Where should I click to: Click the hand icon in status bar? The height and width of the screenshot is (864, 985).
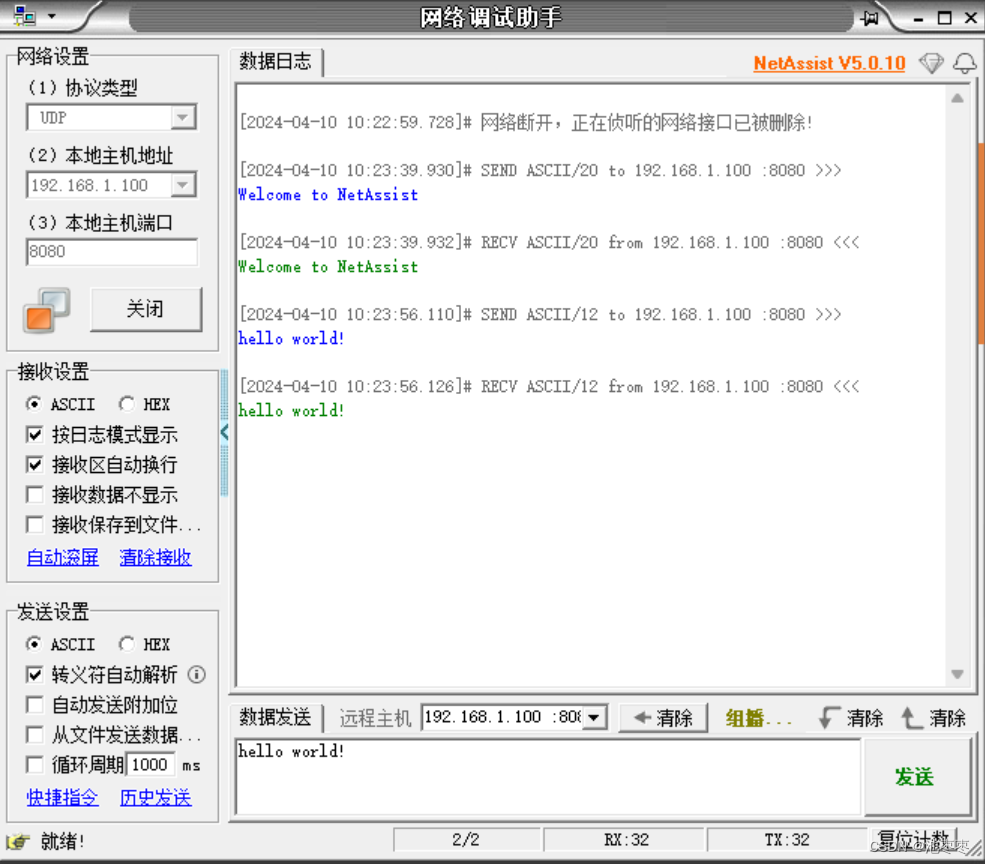click(x=18, y=841)
